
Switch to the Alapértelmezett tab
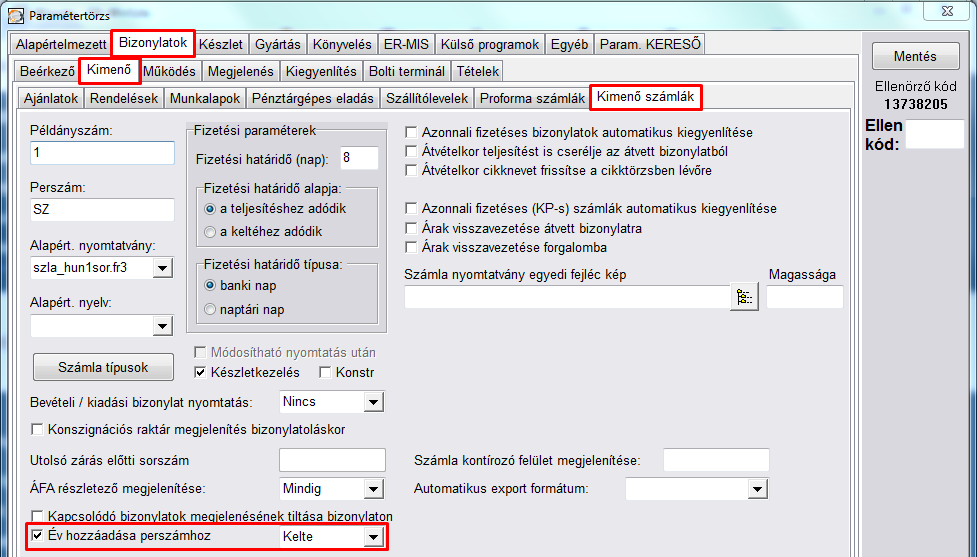click(x=61, y=45)
